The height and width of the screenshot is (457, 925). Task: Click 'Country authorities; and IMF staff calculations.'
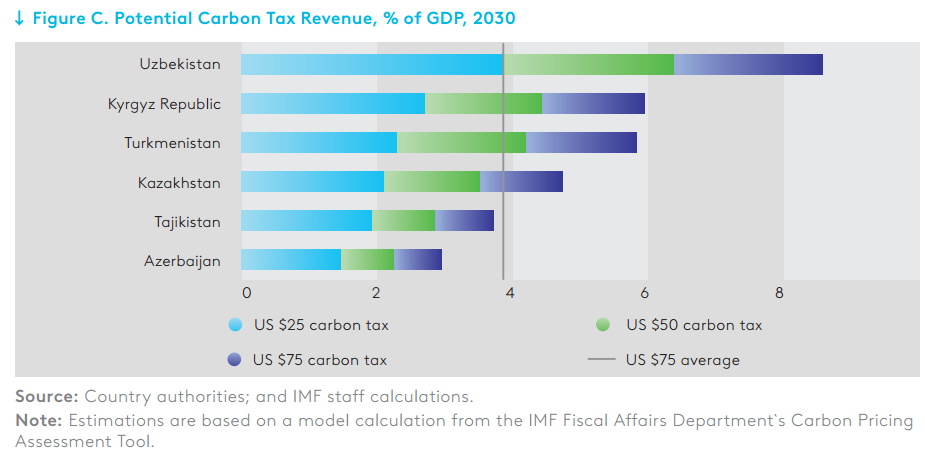pos(279,396)
